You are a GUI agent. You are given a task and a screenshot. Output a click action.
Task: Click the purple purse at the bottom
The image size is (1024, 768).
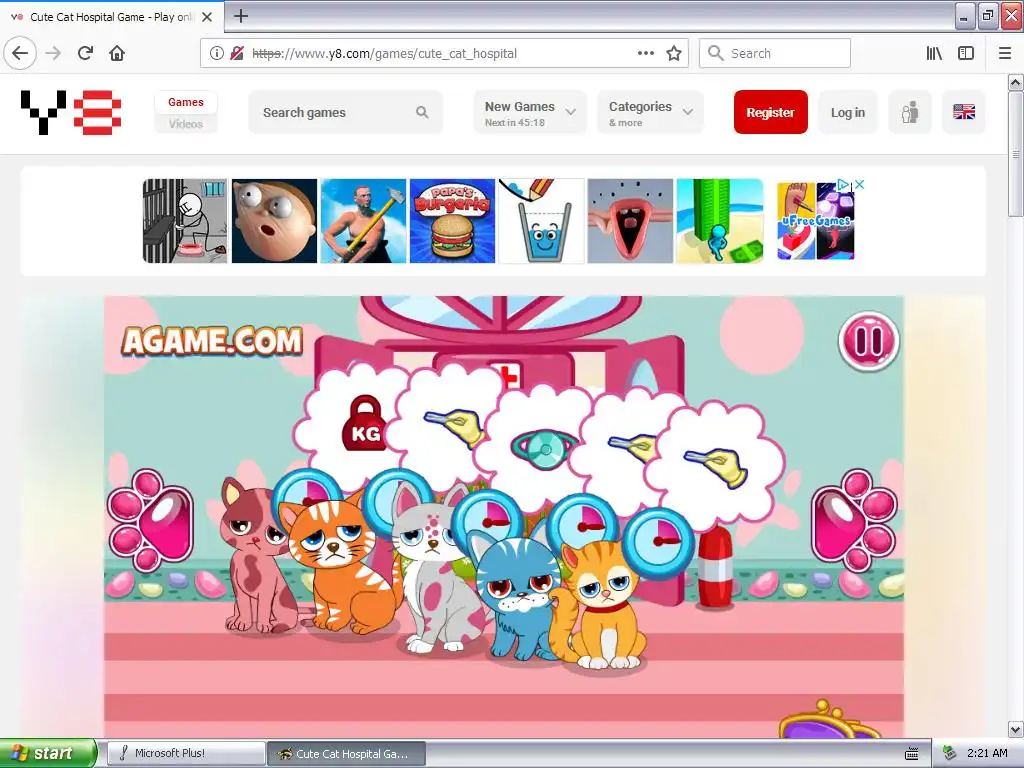[x=831, y=720]
